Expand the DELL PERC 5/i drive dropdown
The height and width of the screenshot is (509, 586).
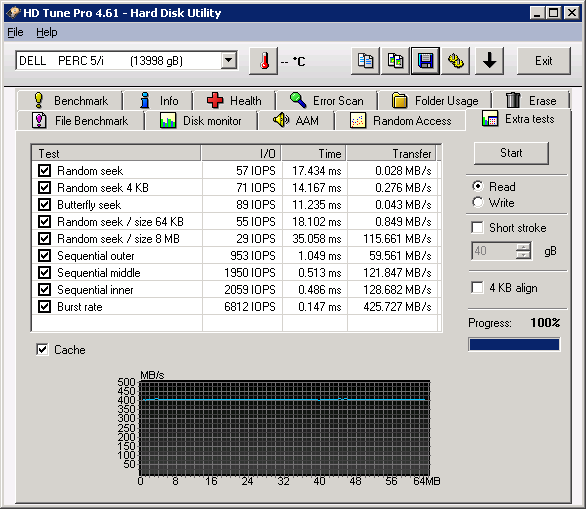(229, 61)
